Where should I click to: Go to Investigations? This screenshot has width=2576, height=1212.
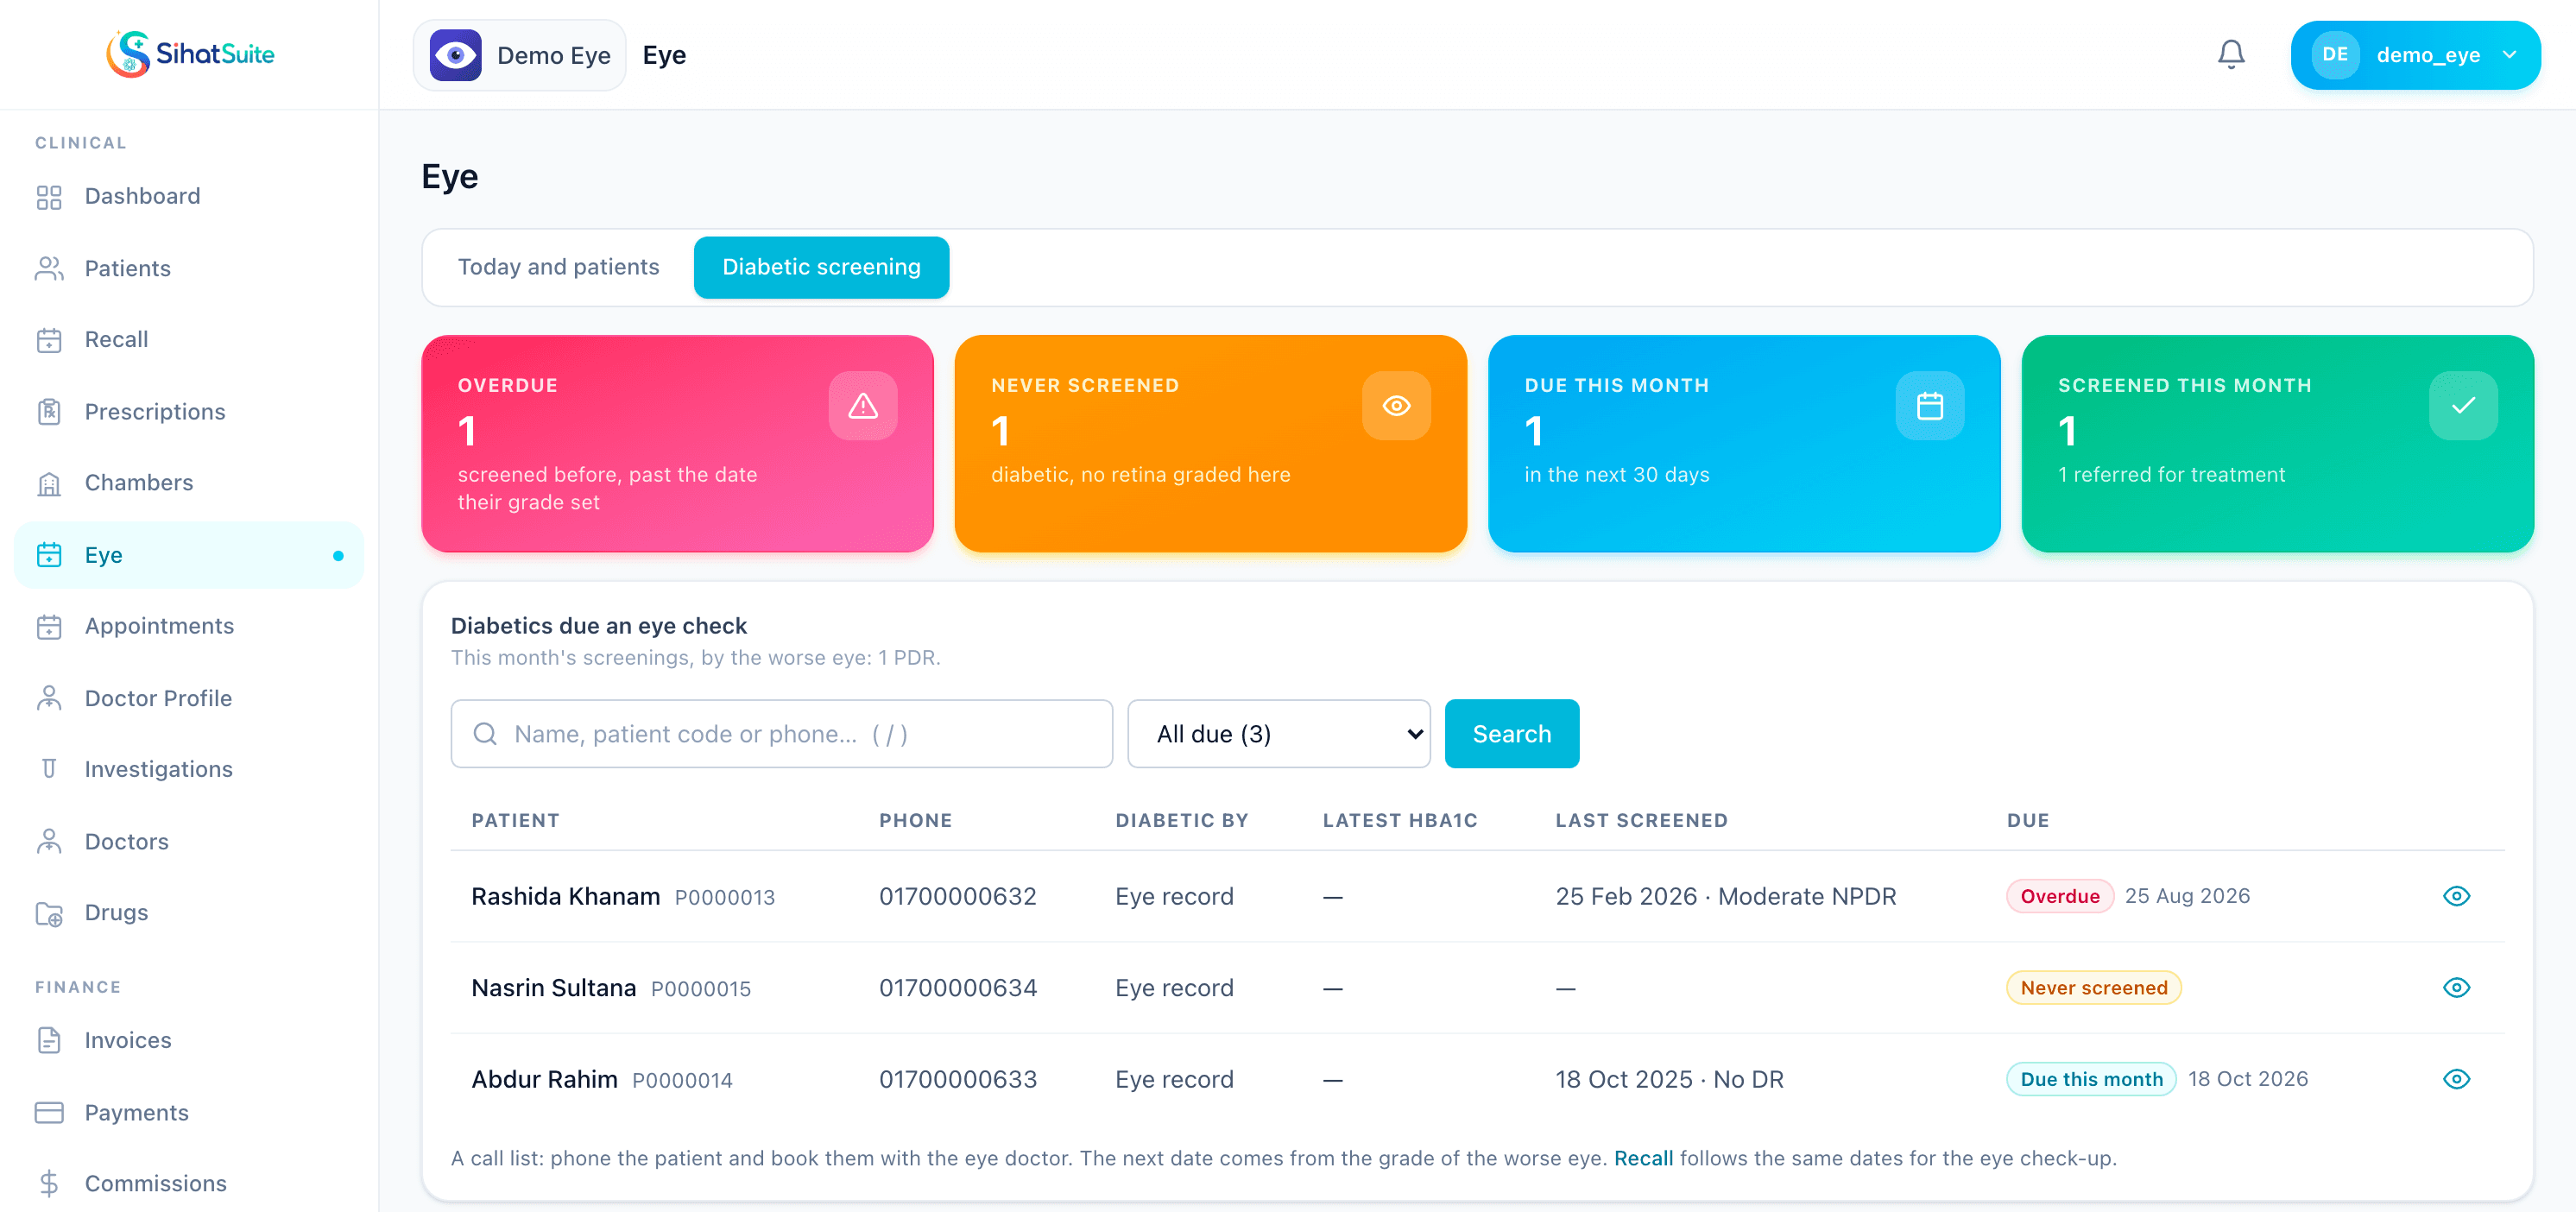click(x=189, y=769)
